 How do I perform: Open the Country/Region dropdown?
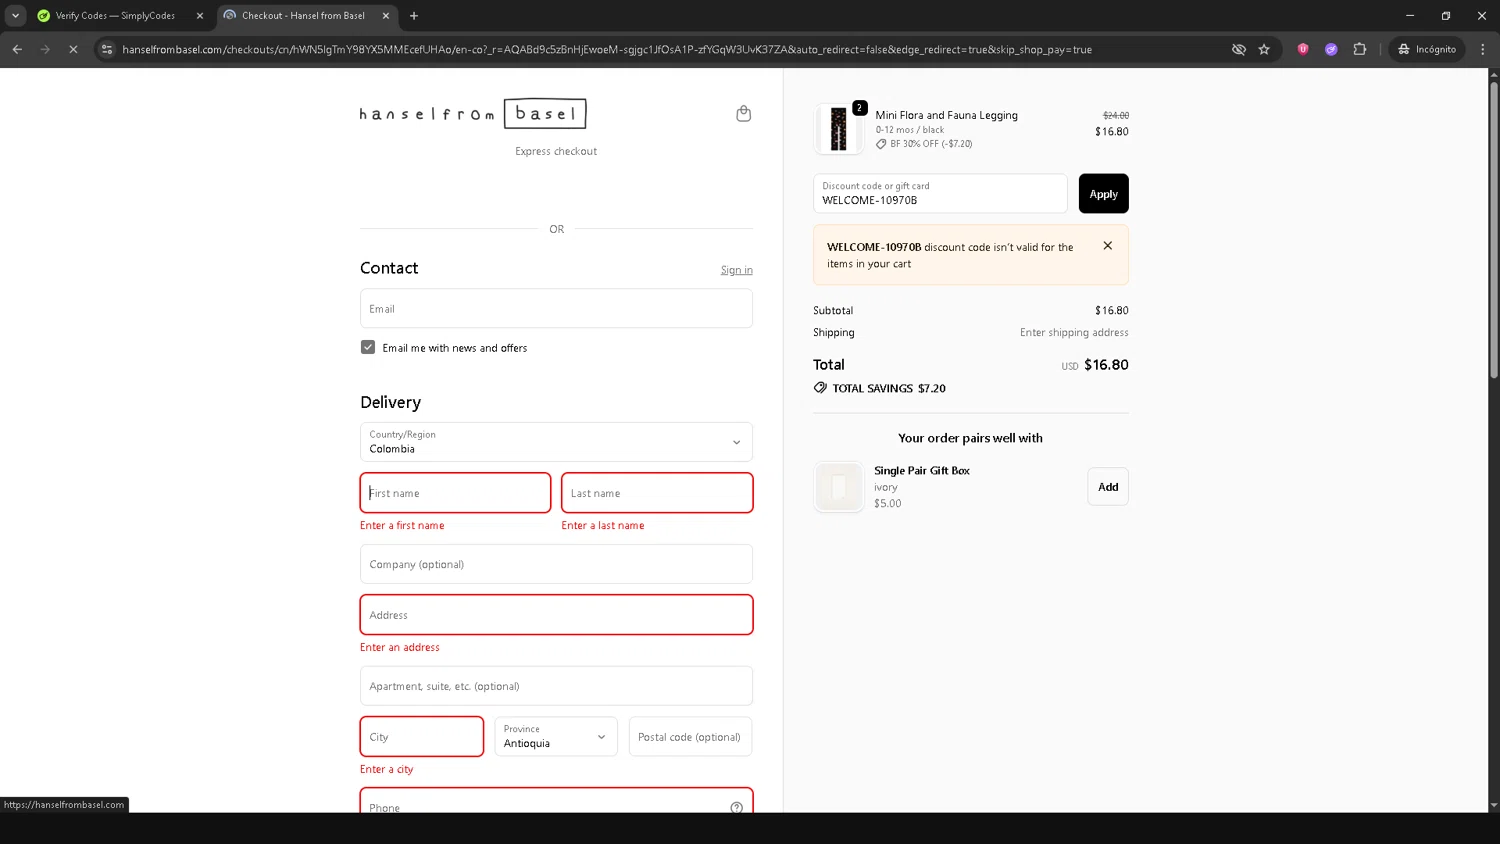click(x=556, y=442)
